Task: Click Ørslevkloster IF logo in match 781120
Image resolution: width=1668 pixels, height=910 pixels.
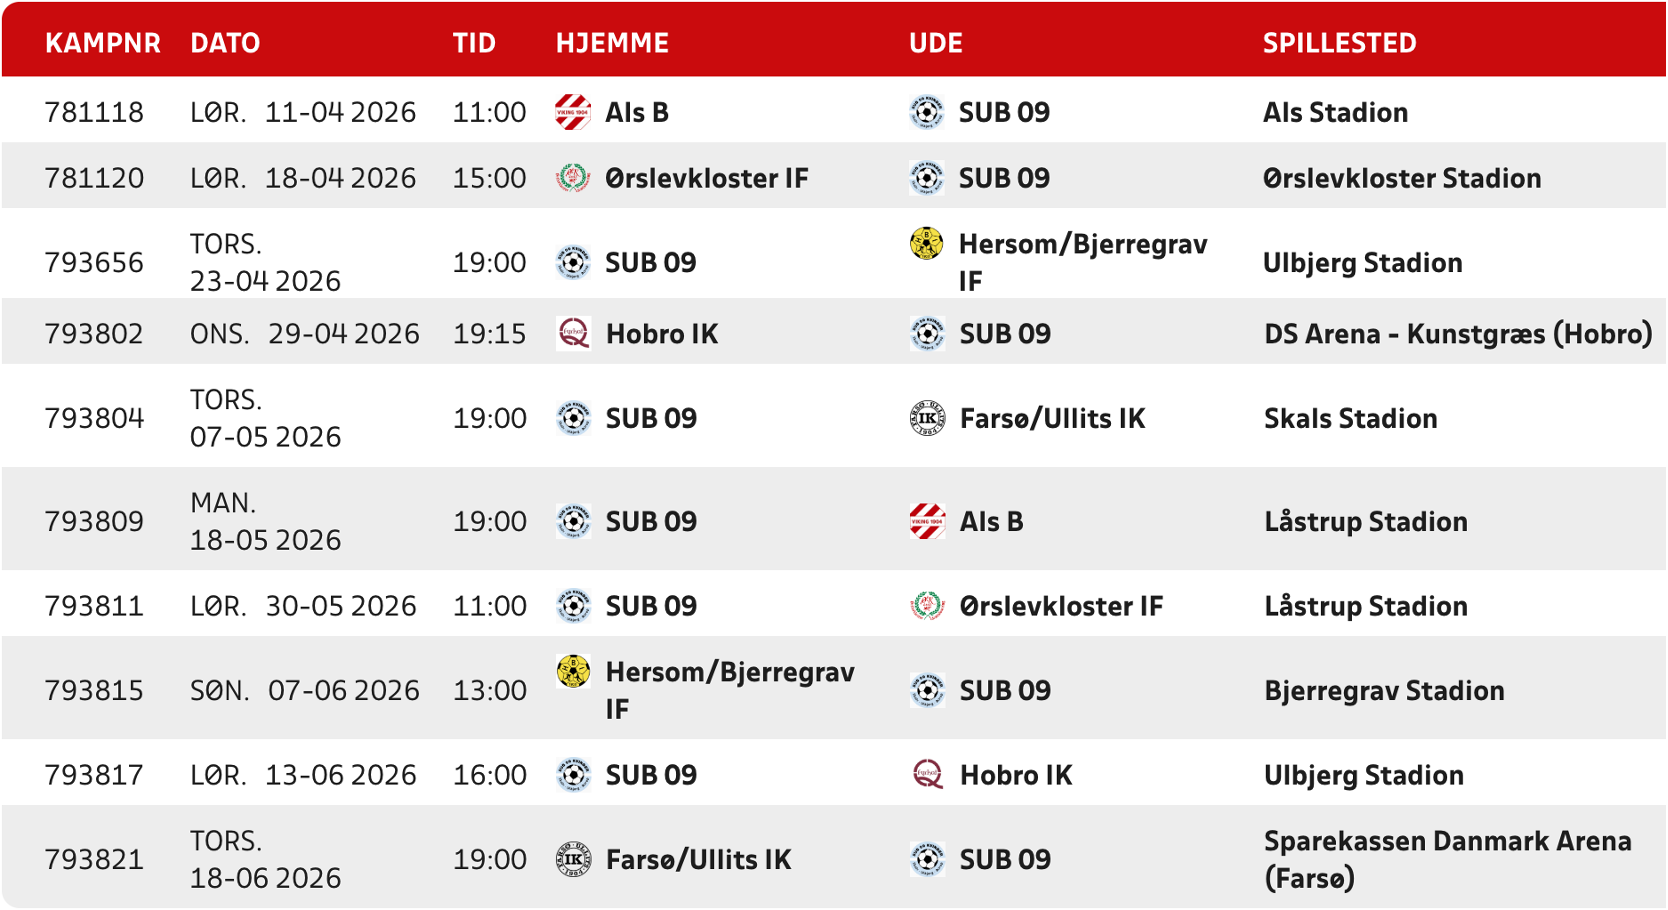Action: point(573,178)
